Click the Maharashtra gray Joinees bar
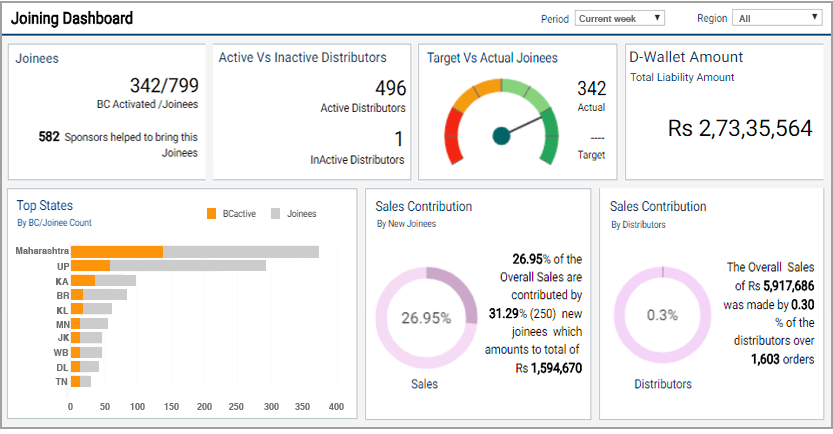The width and height of the screenshot is (833, 434). point(241,252)
